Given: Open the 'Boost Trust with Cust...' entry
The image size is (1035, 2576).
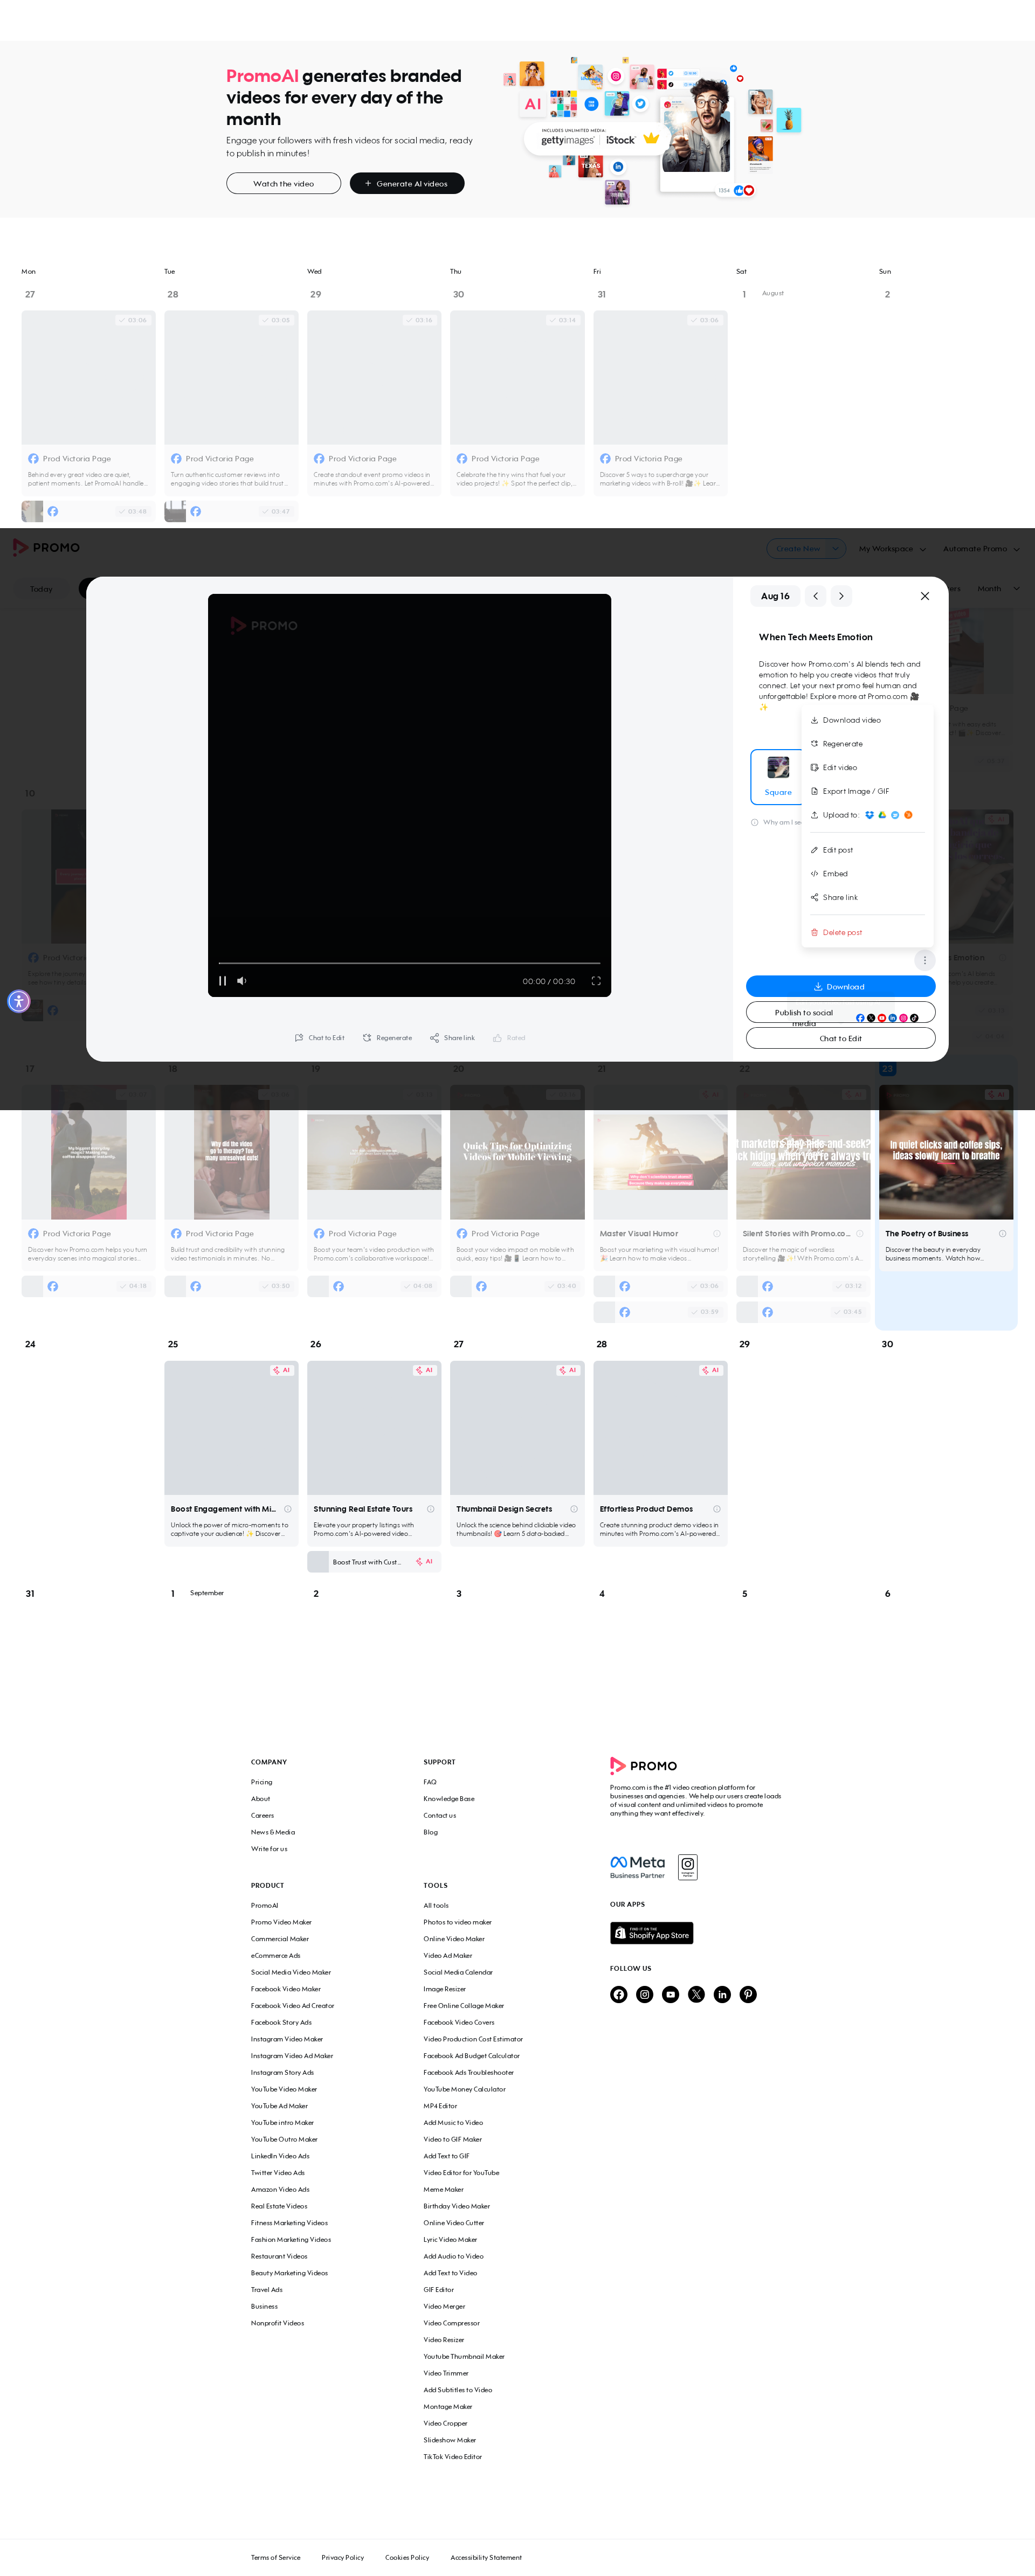Looking at the screenshot, I should 374,1562.
